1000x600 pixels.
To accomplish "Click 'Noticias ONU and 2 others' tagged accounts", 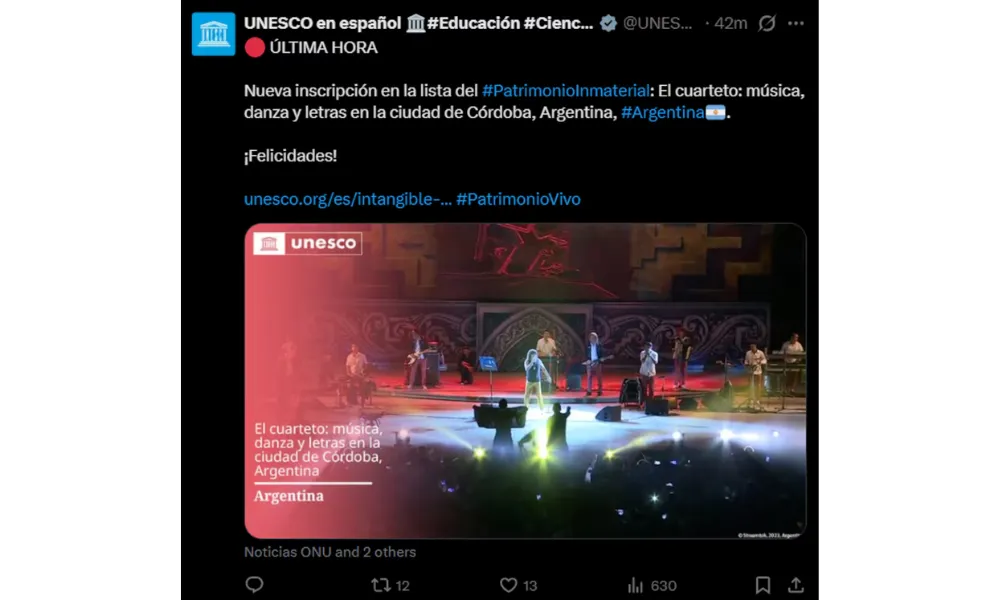I will pos(330,552).
